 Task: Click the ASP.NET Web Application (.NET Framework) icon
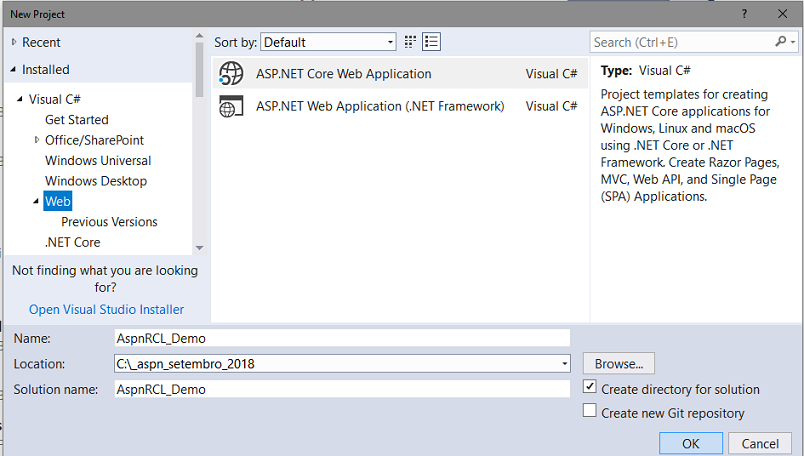tap(231, 106)
